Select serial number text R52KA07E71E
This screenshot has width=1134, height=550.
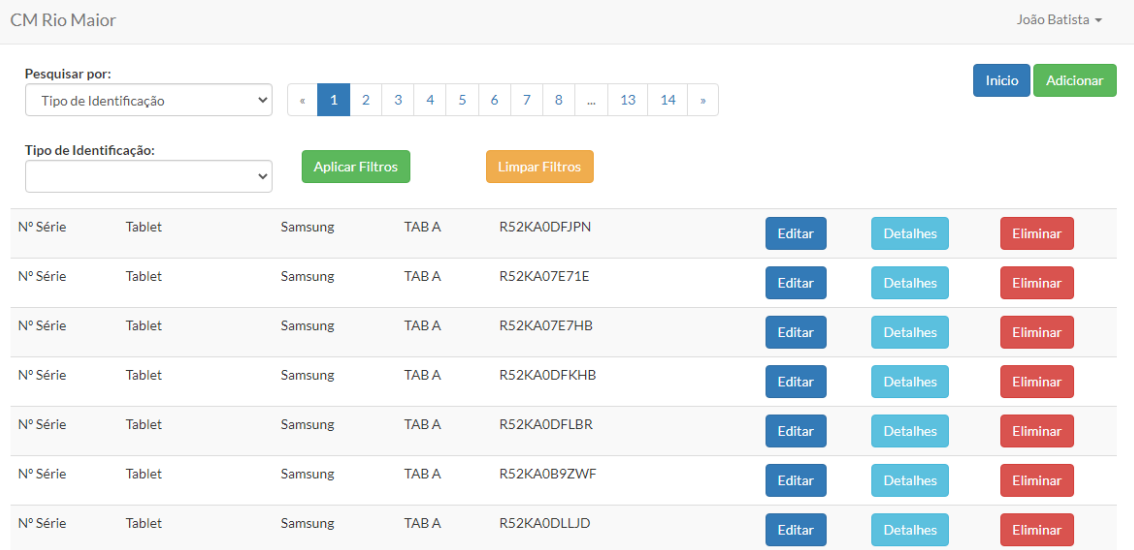pos(544,276)
